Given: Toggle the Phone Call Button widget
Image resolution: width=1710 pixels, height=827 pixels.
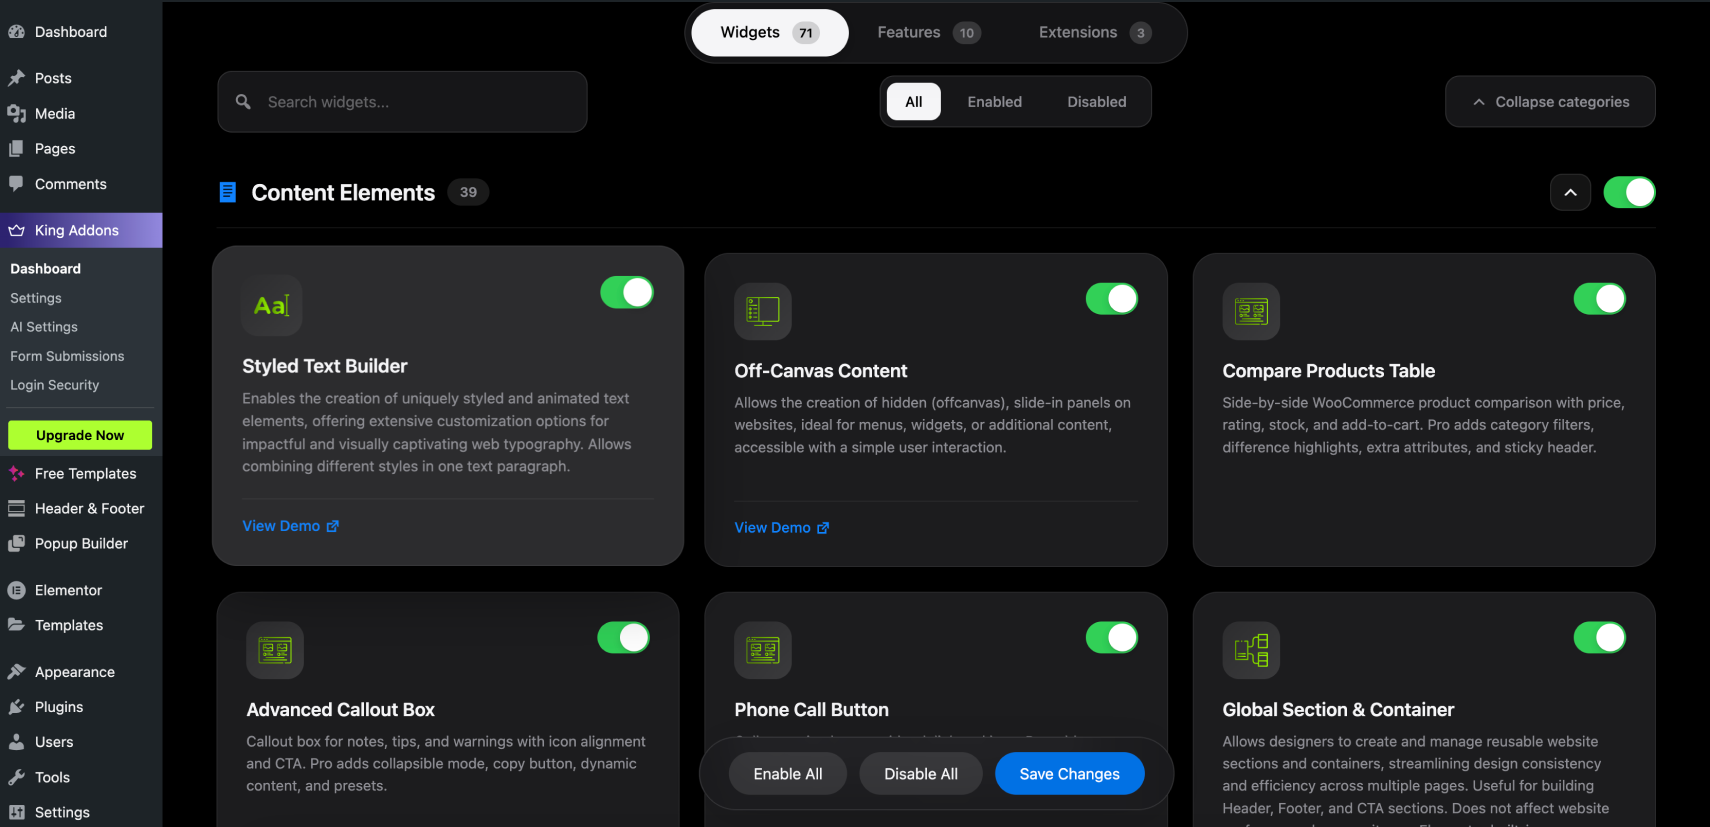Looking at the screenshot, I should point(1112,637).
